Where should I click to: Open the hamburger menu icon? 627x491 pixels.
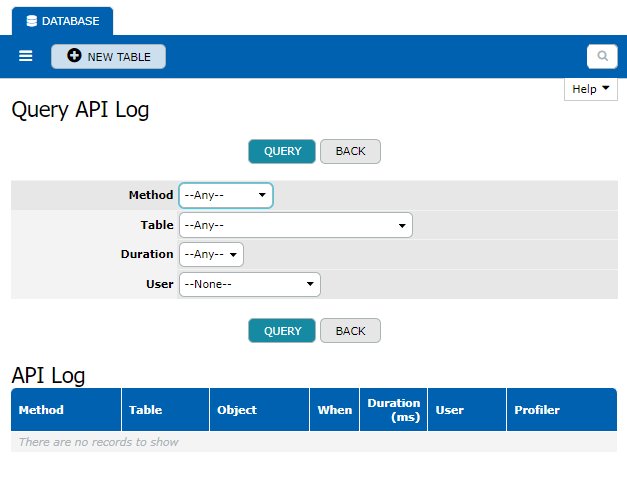(x=26, y=56)
